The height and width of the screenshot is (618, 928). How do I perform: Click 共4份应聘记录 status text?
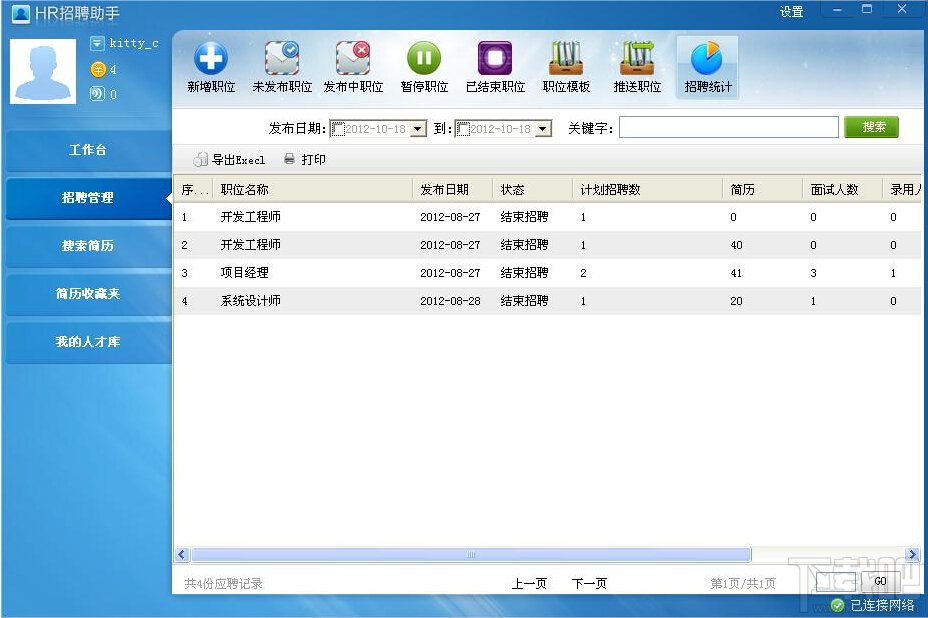coord(223,584)
